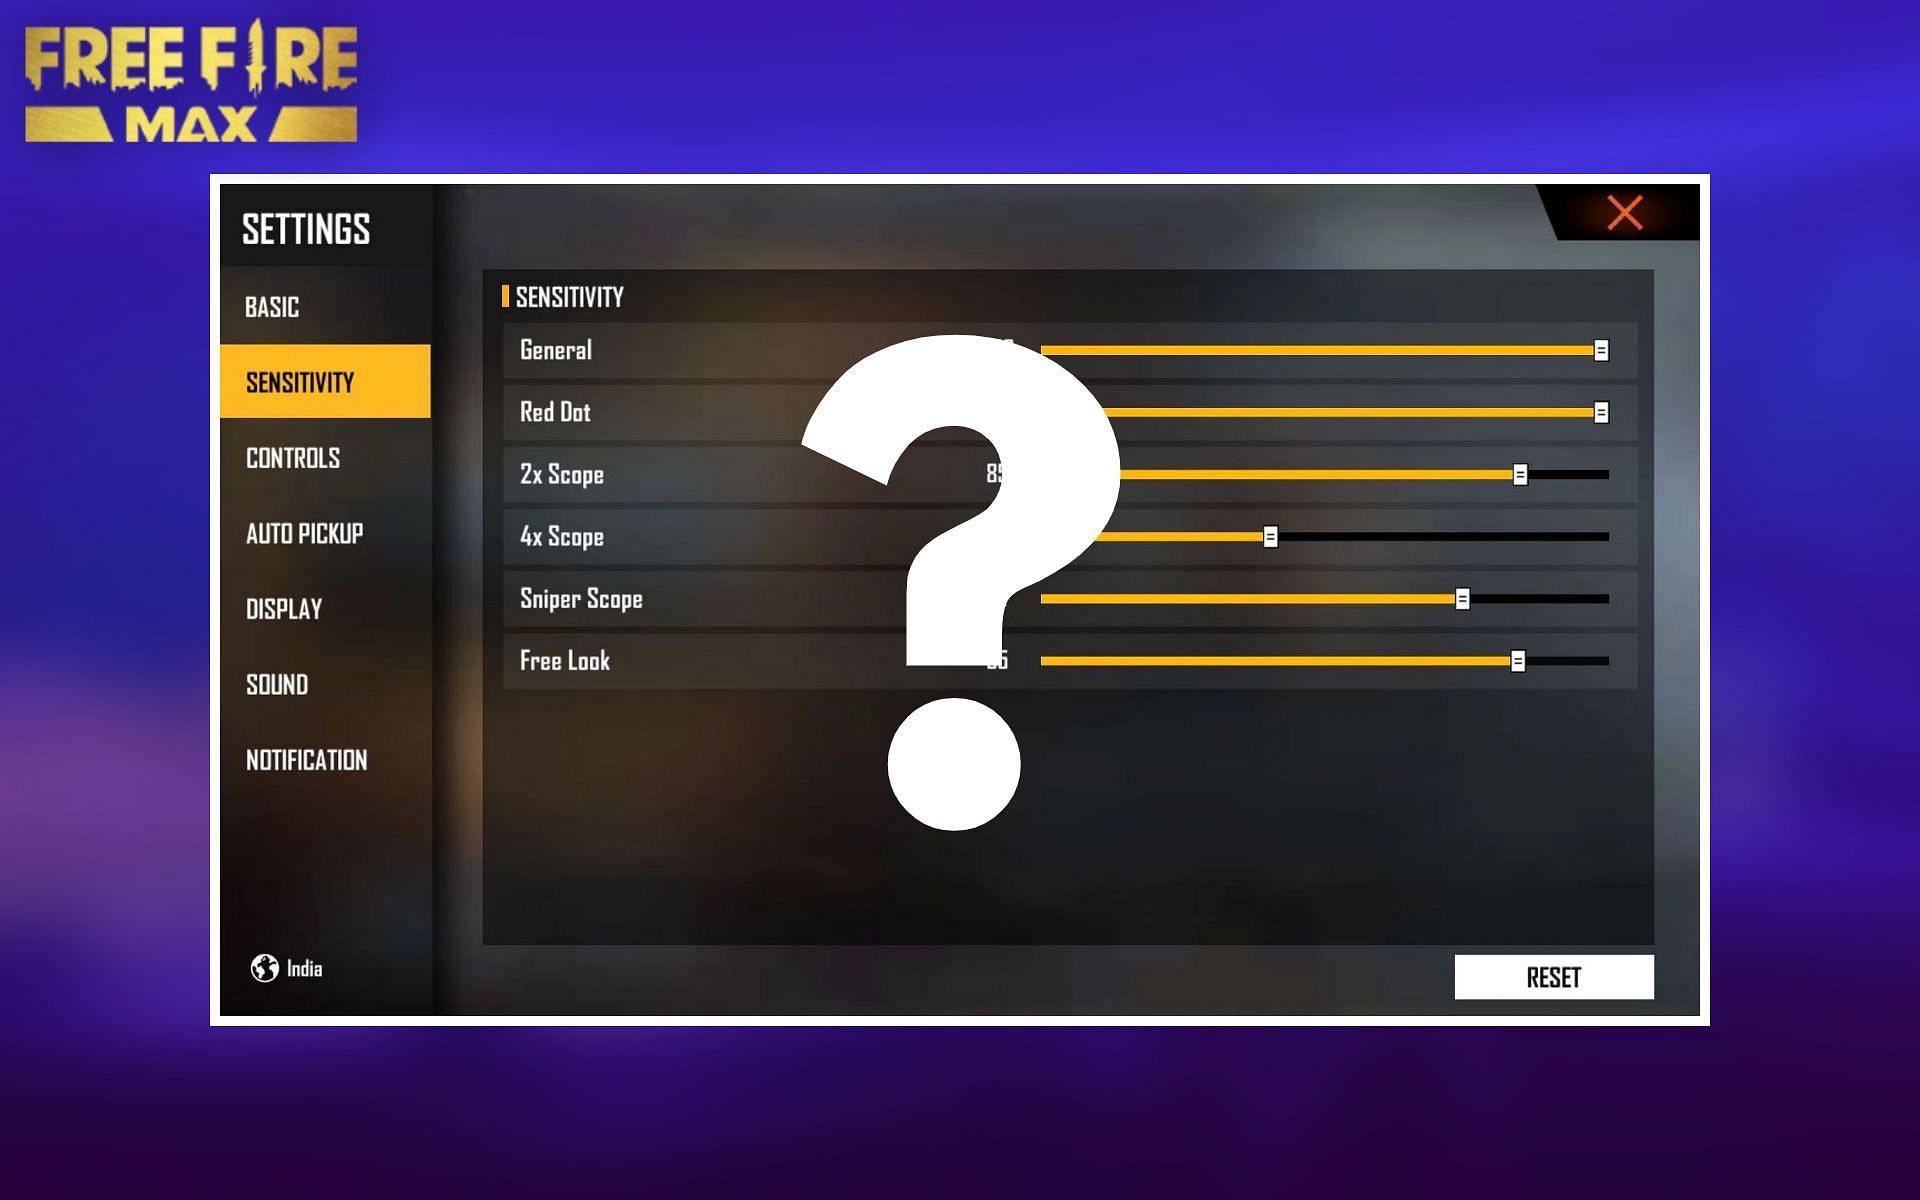Click the 2x Scope sensitivity slider
1920x1200 pixels.
(1516, 474)
